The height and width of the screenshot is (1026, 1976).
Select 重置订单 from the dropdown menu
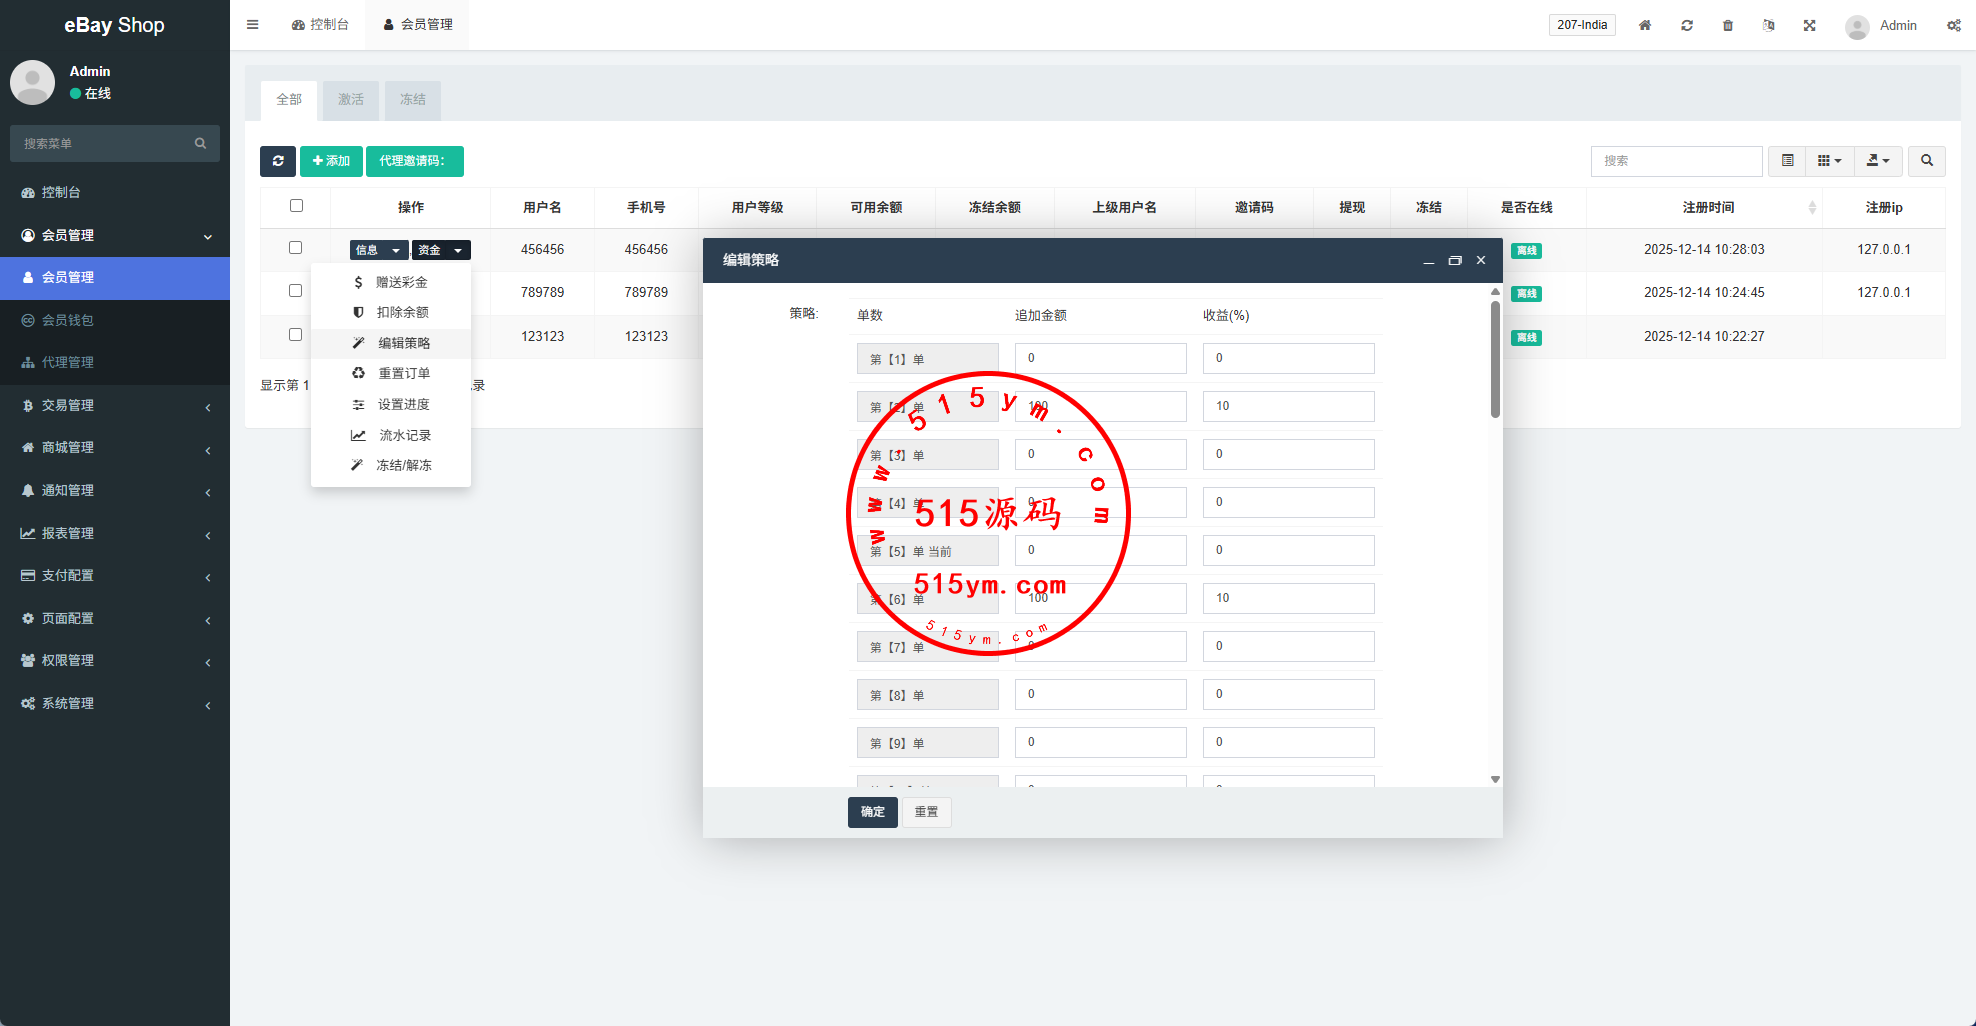click(x=403, y=373)
